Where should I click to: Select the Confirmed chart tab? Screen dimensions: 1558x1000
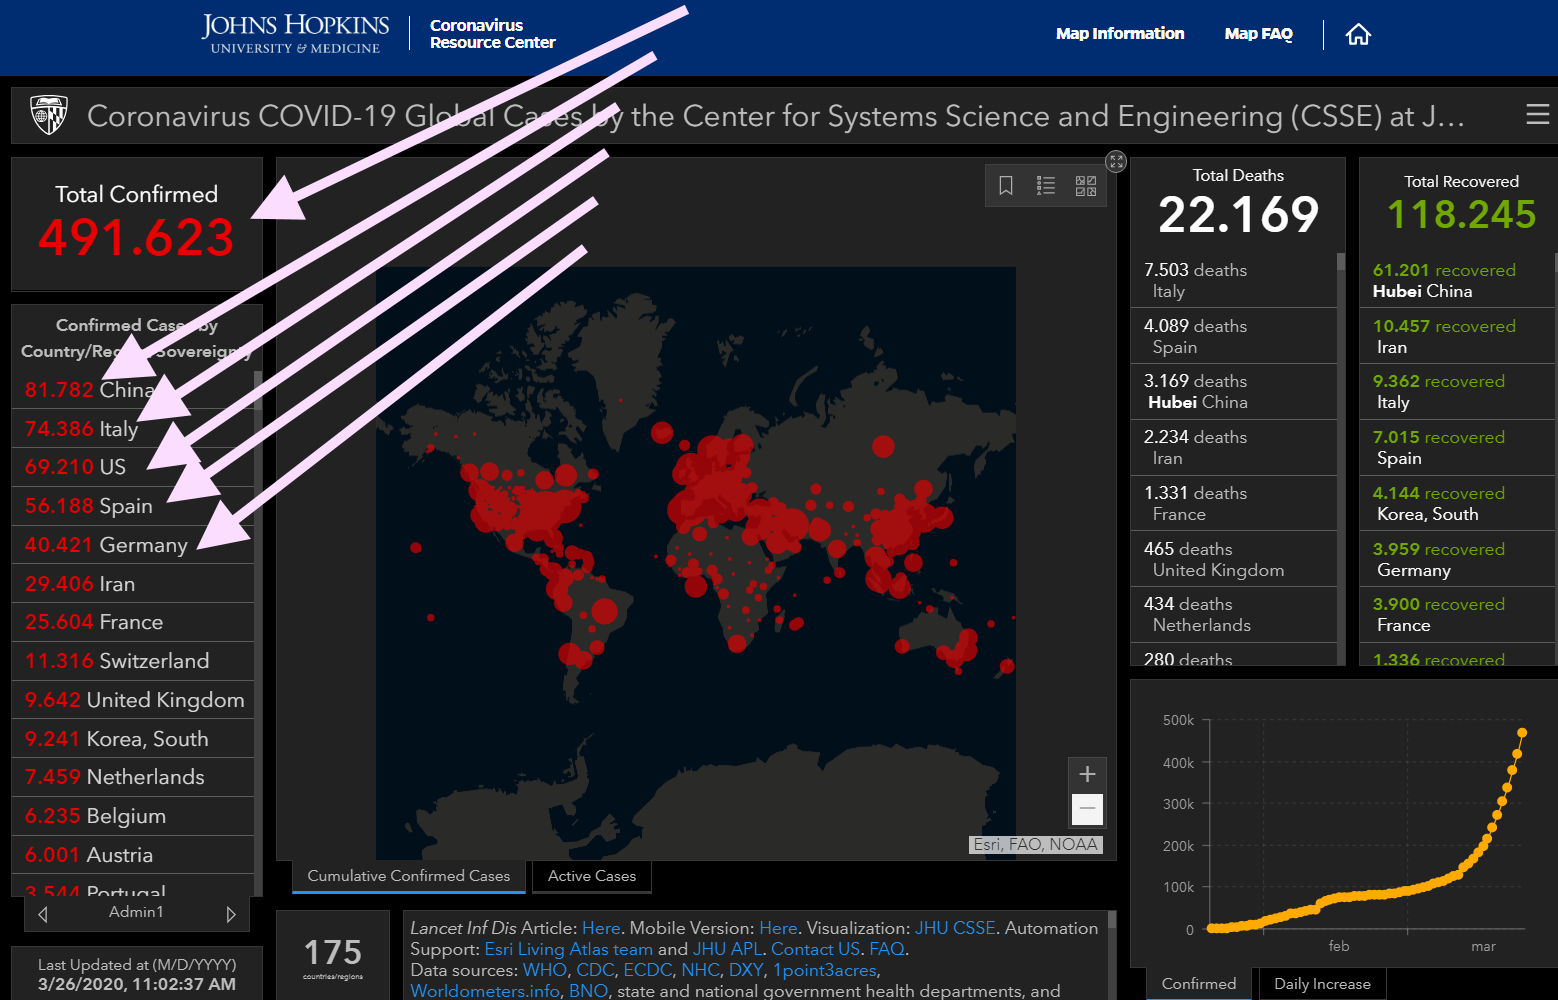[1199, 984]
